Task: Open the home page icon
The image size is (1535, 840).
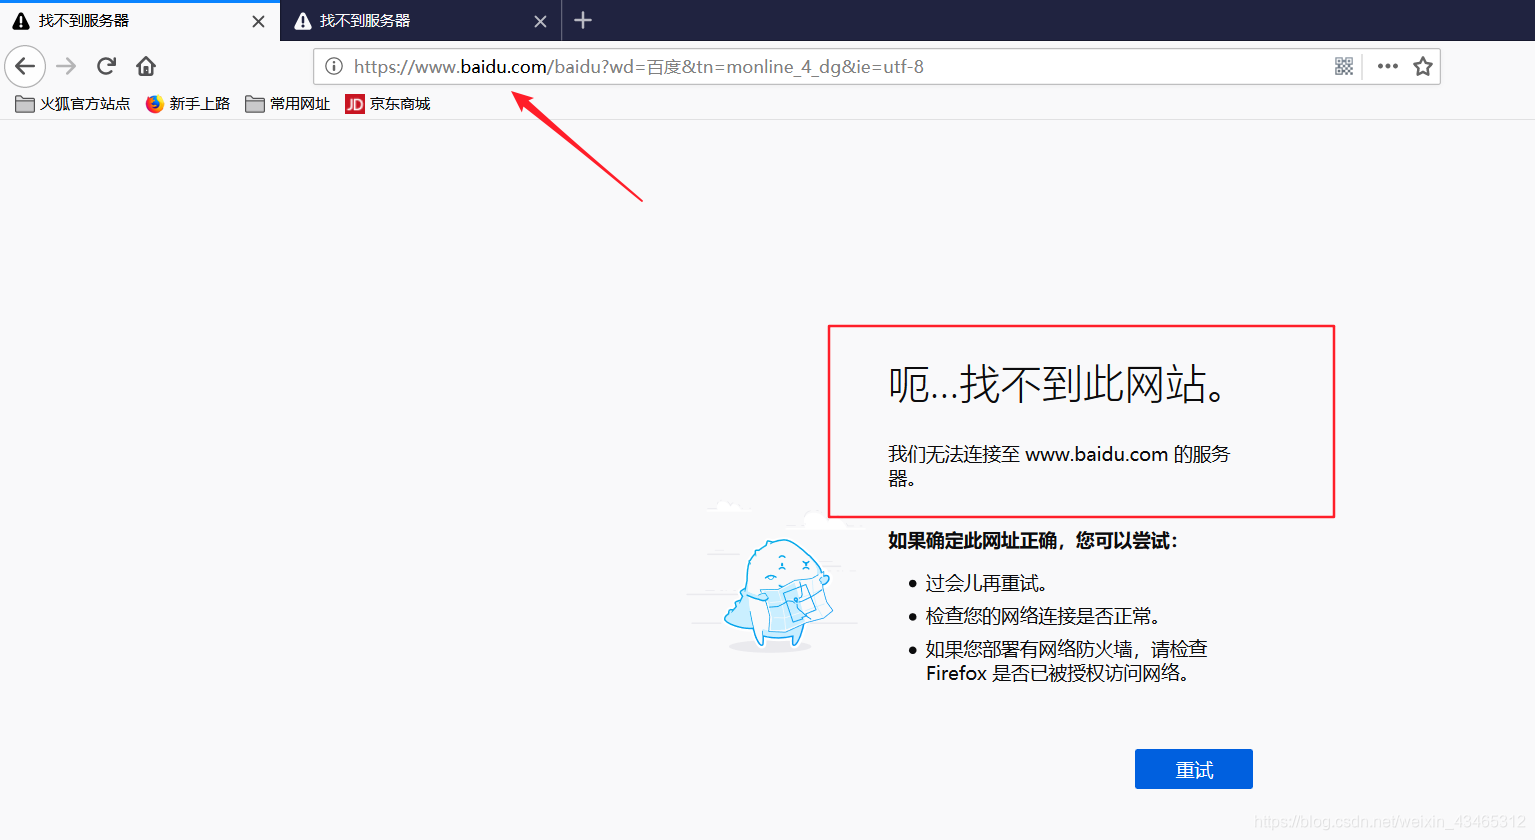Action: [x=146, y=67]
